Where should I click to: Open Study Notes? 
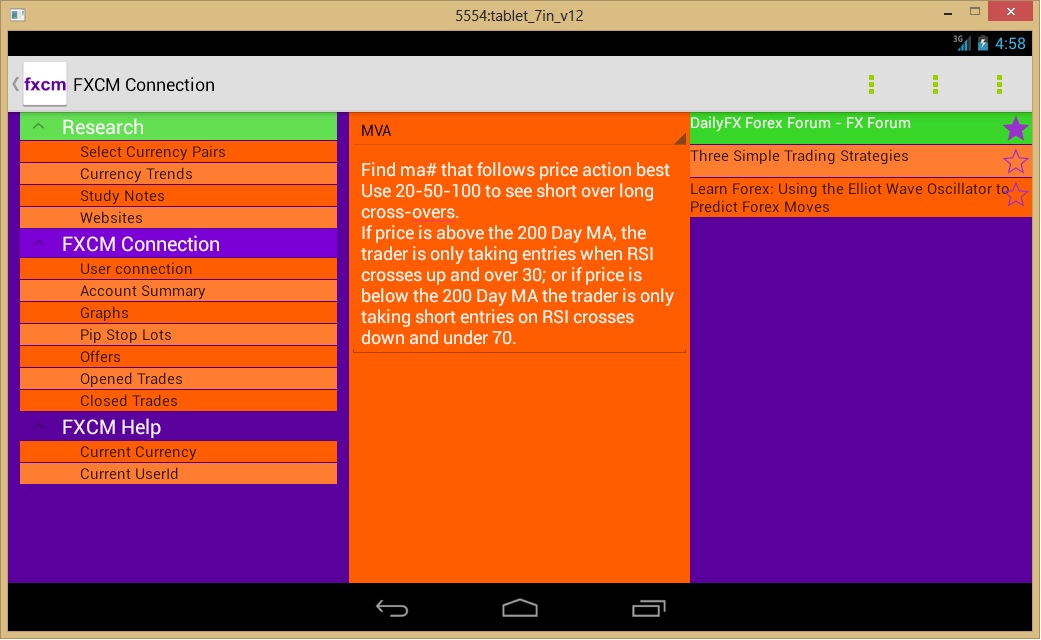[178, 196]
